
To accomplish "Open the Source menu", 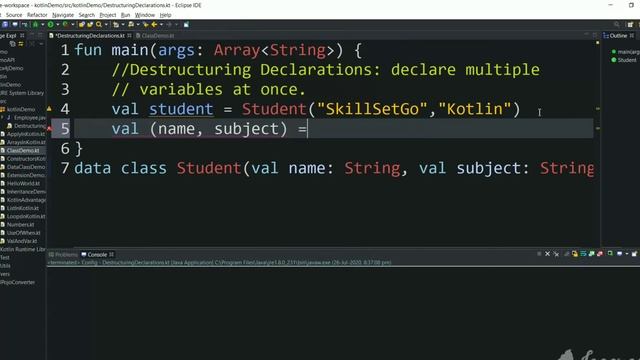I will pyautogui.click(x=14, y=15).
